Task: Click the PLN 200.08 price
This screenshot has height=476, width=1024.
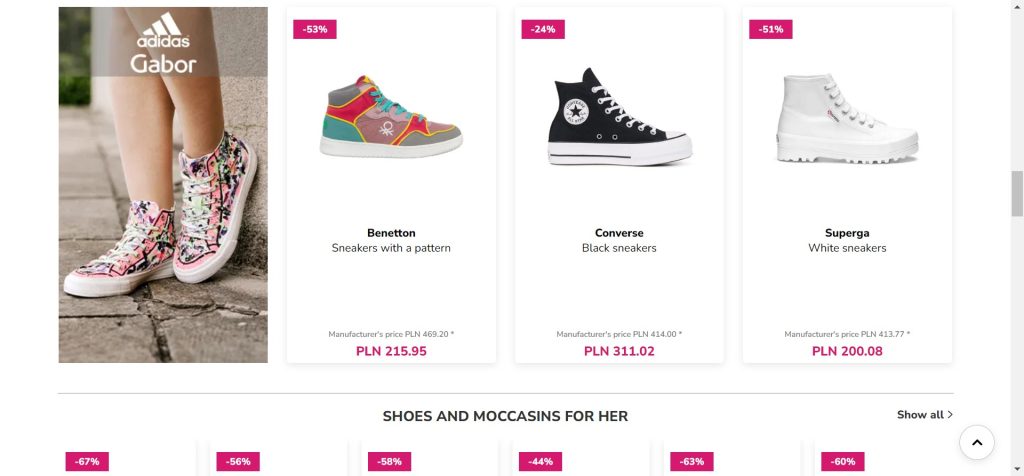Action: (x=847, y=351)
